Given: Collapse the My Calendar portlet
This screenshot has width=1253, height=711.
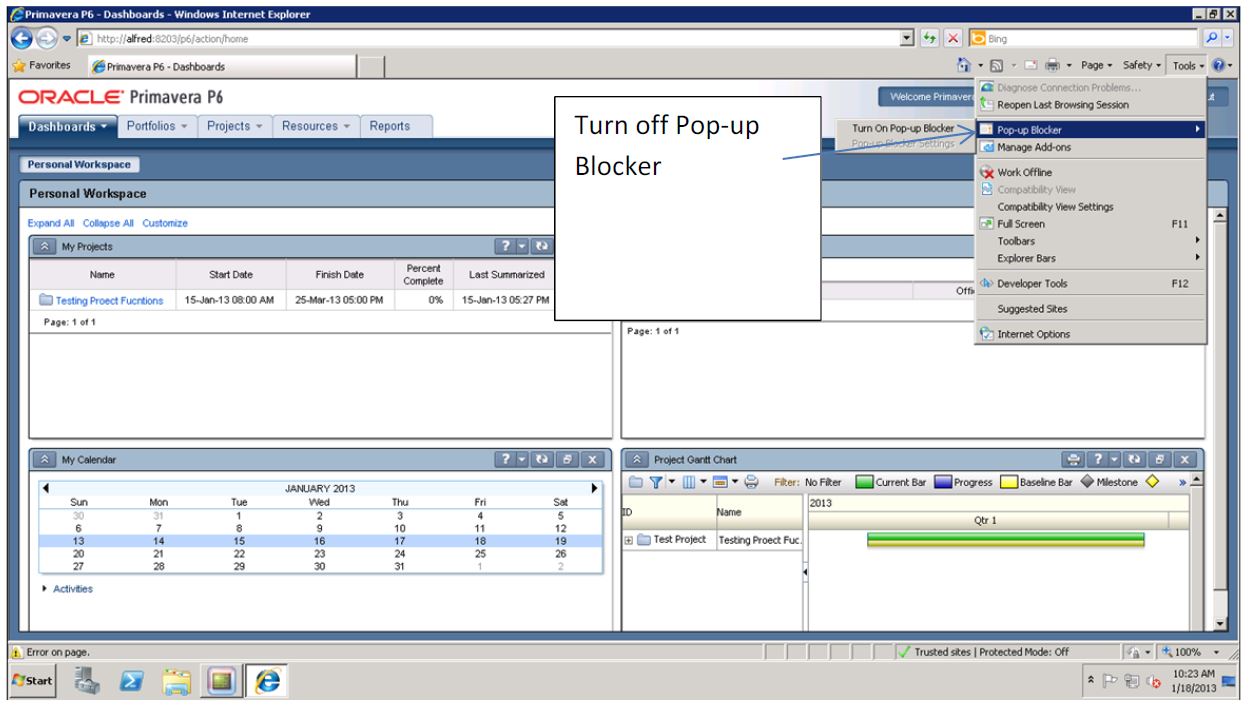Looking at the screenshot, I should tap(45, 459).
